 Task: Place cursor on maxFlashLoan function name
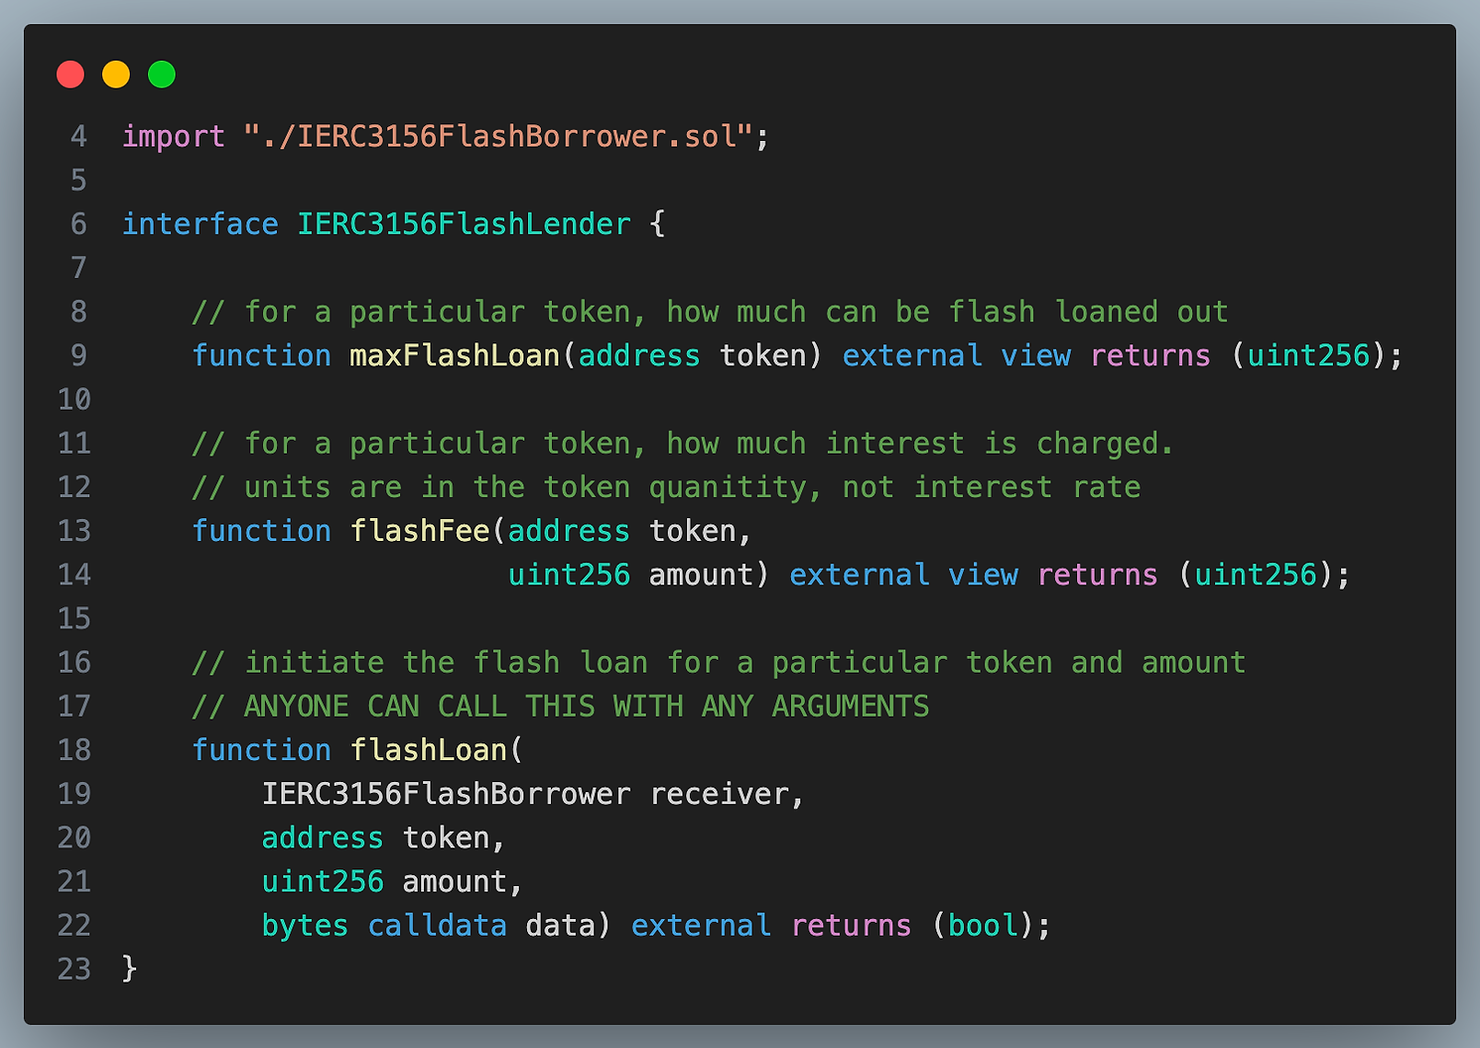pos(454,356)
